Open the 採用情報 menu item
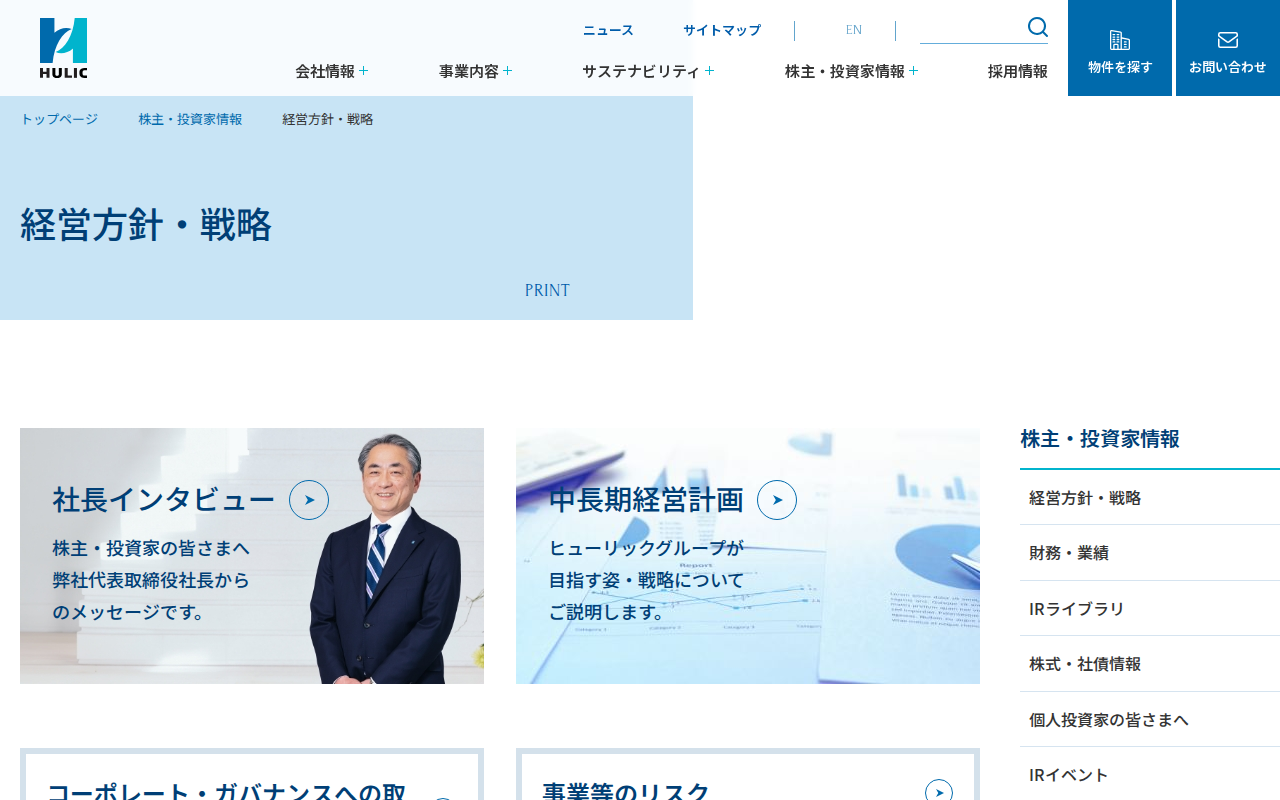The height and width of the screenshot is (800, 1280). tap(1018, 71)
